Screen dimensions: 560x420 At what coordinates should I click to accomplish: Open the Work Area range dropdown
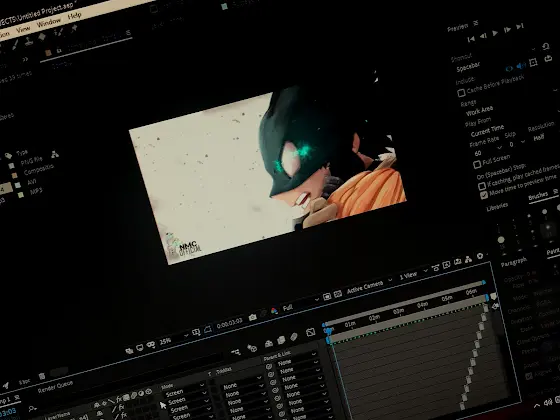click(x=480, y=111)
